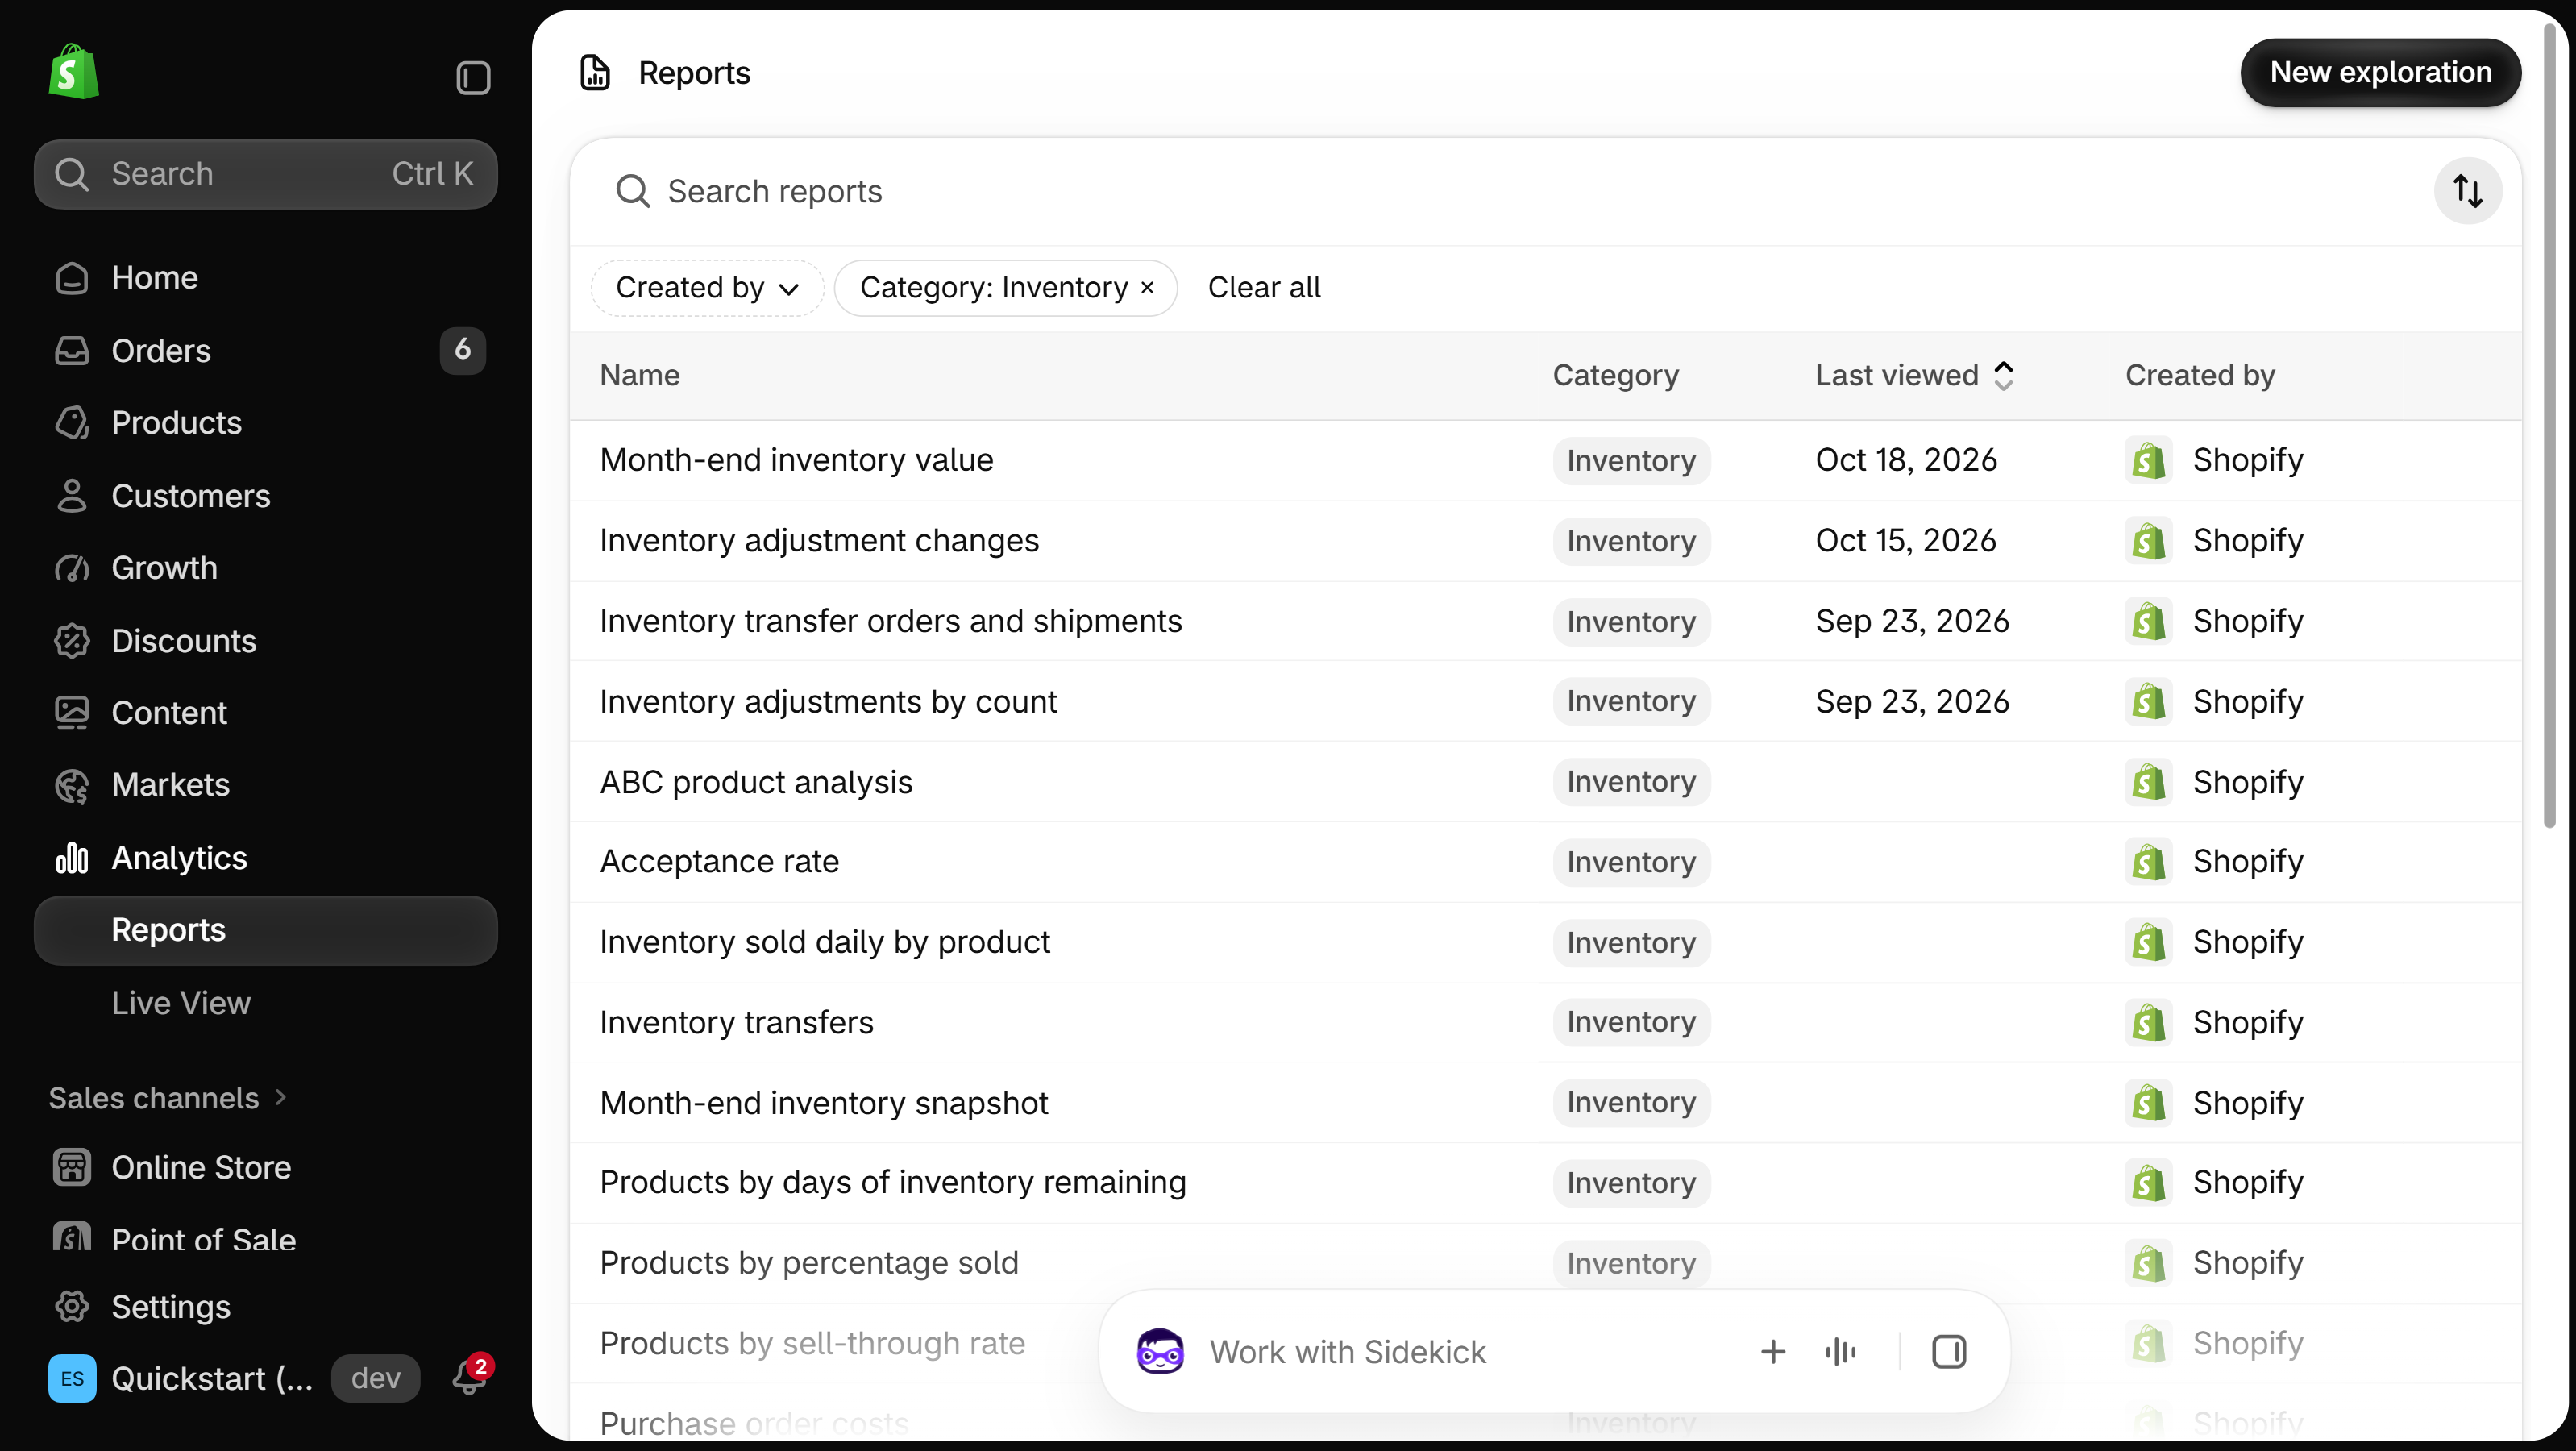Click the Orders count badge 6
The height and width of the screenshot is (1451, 2576).
click(463, 351)
